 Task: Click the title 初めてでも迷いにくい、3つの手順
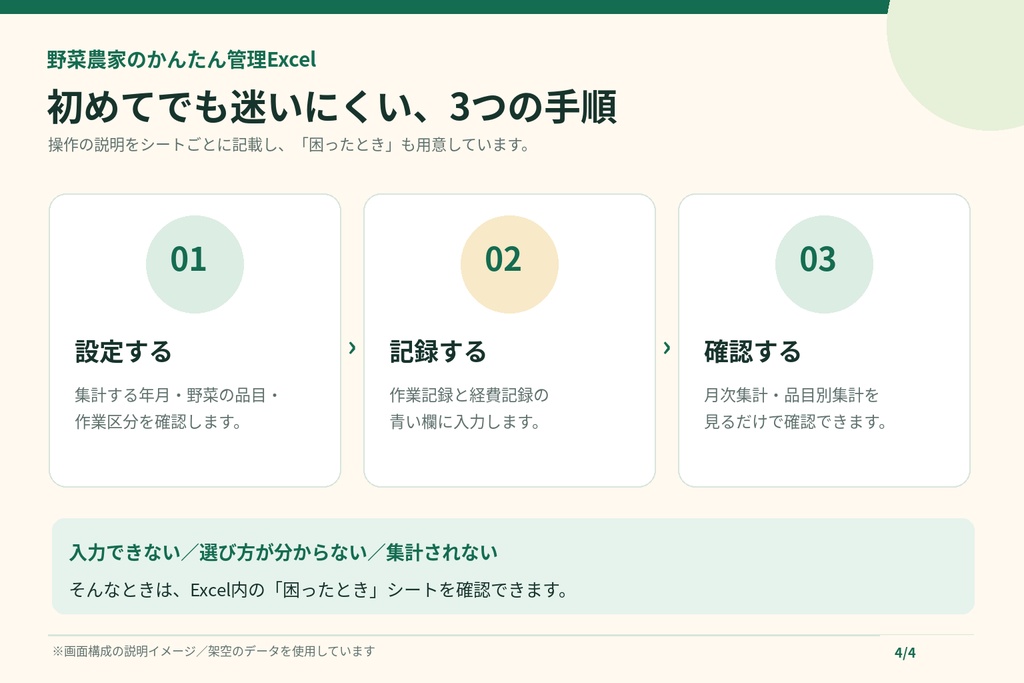[332, 106]
